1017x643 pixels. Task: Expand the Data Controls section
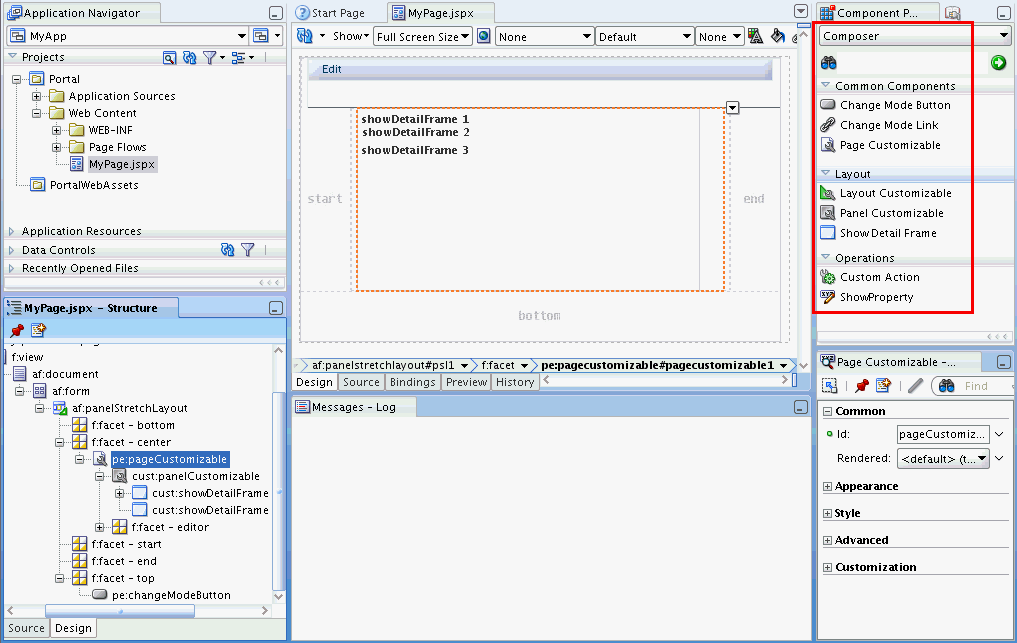point(11,250)
